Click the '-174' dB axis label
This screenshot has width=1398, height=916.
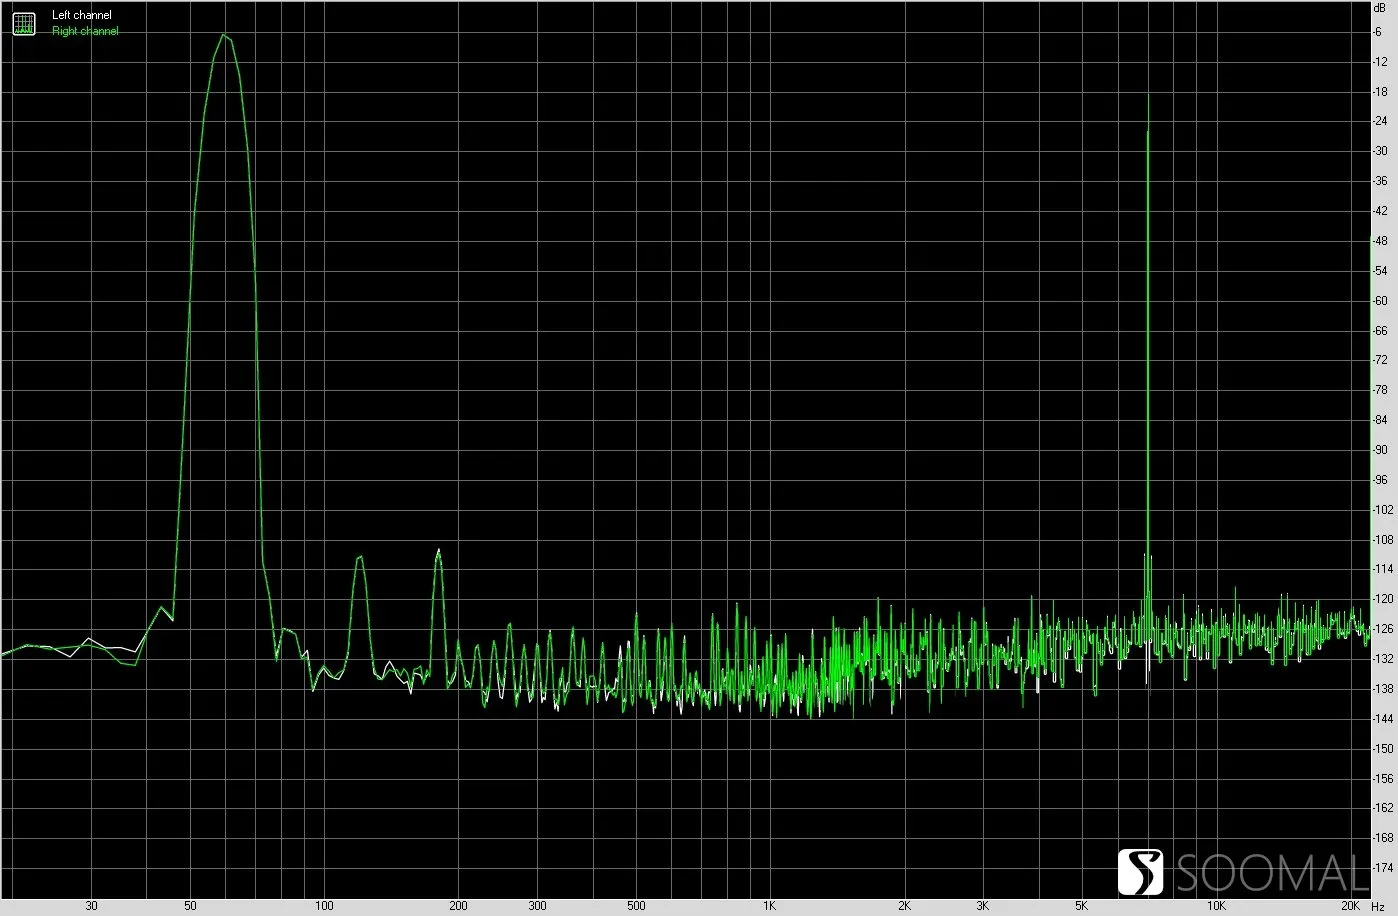1384,867
